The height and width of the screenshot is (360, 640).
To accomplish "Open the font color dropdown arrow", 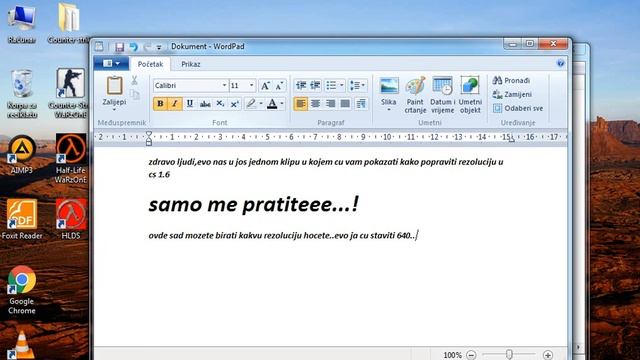I will pyautogui.click(x=282, y=104).
